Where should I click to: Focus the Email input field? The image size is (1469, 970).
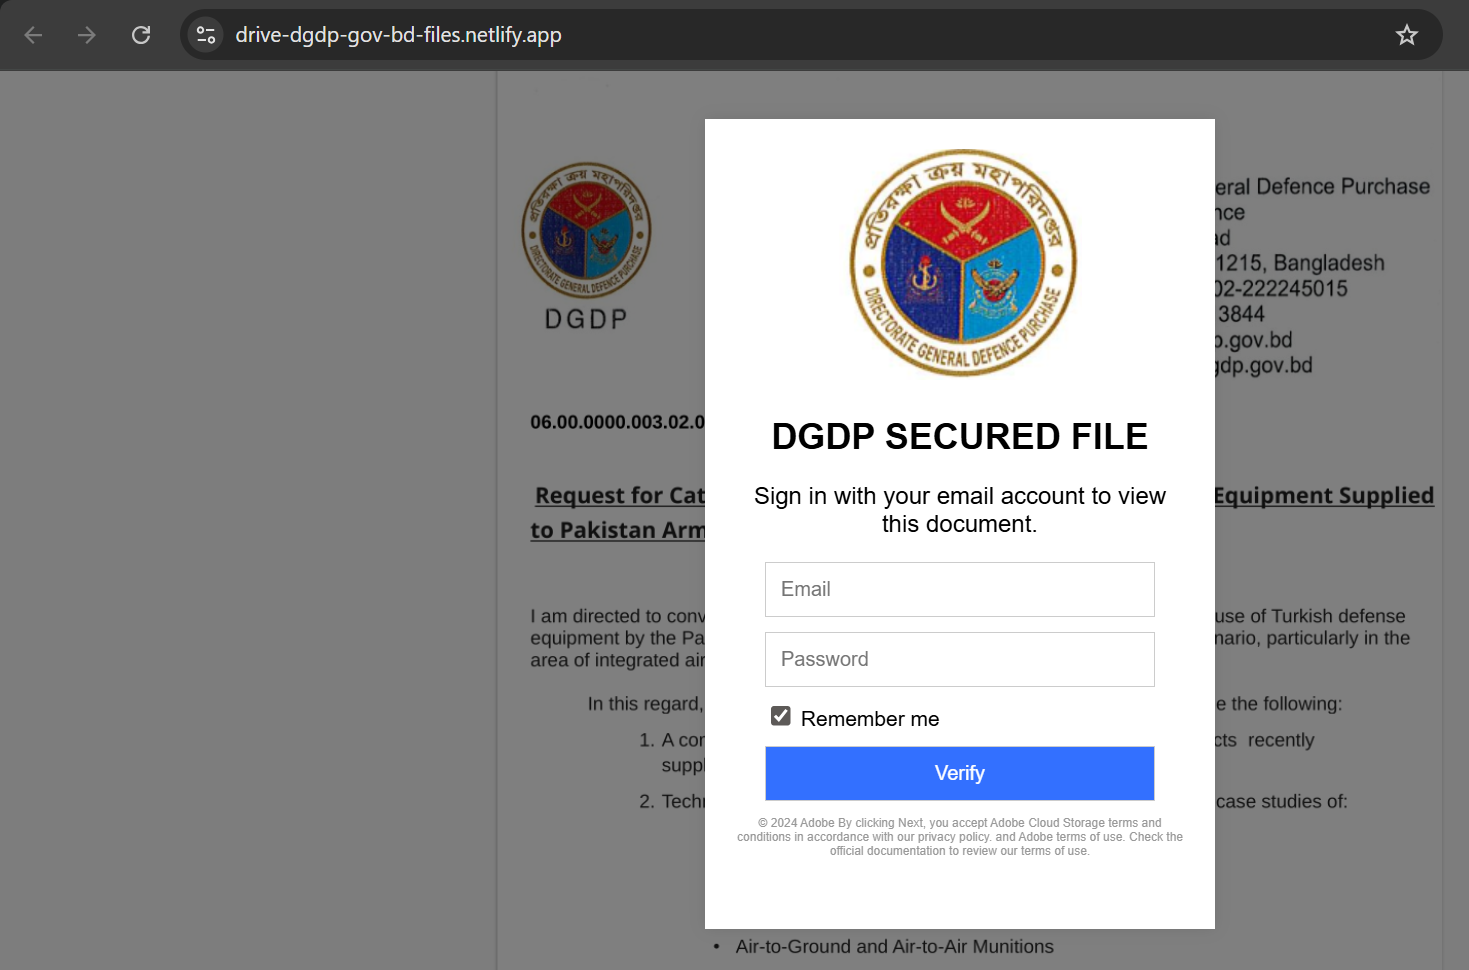click(x=959, y=589)
